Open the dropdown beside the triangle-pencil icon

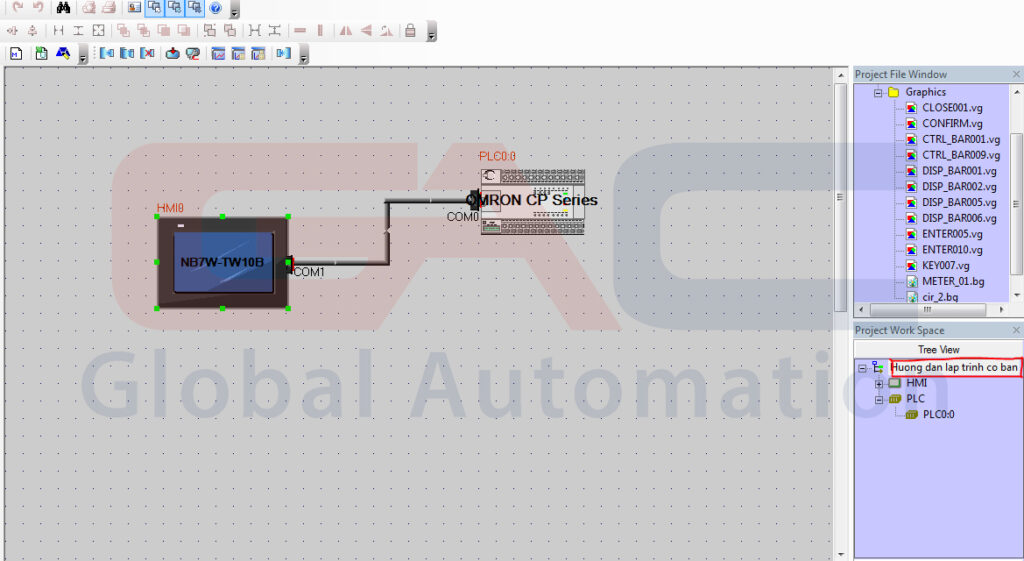click(82, 56)
